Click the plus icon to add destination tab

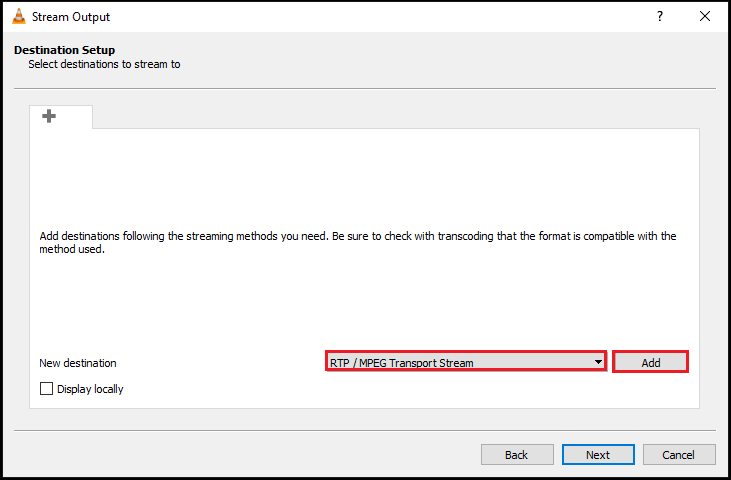click(x=48, y=116)
